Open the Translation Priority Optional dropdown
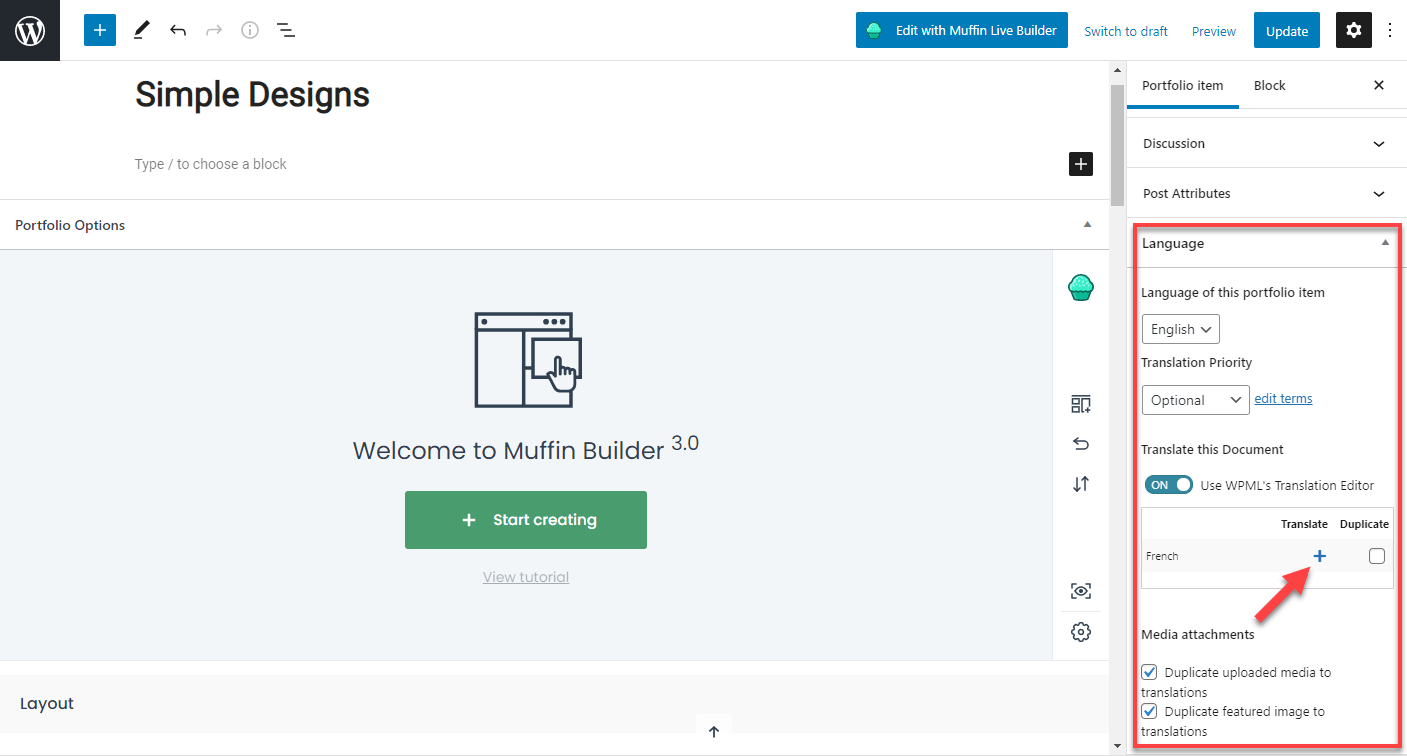 tap(1196, 400)
